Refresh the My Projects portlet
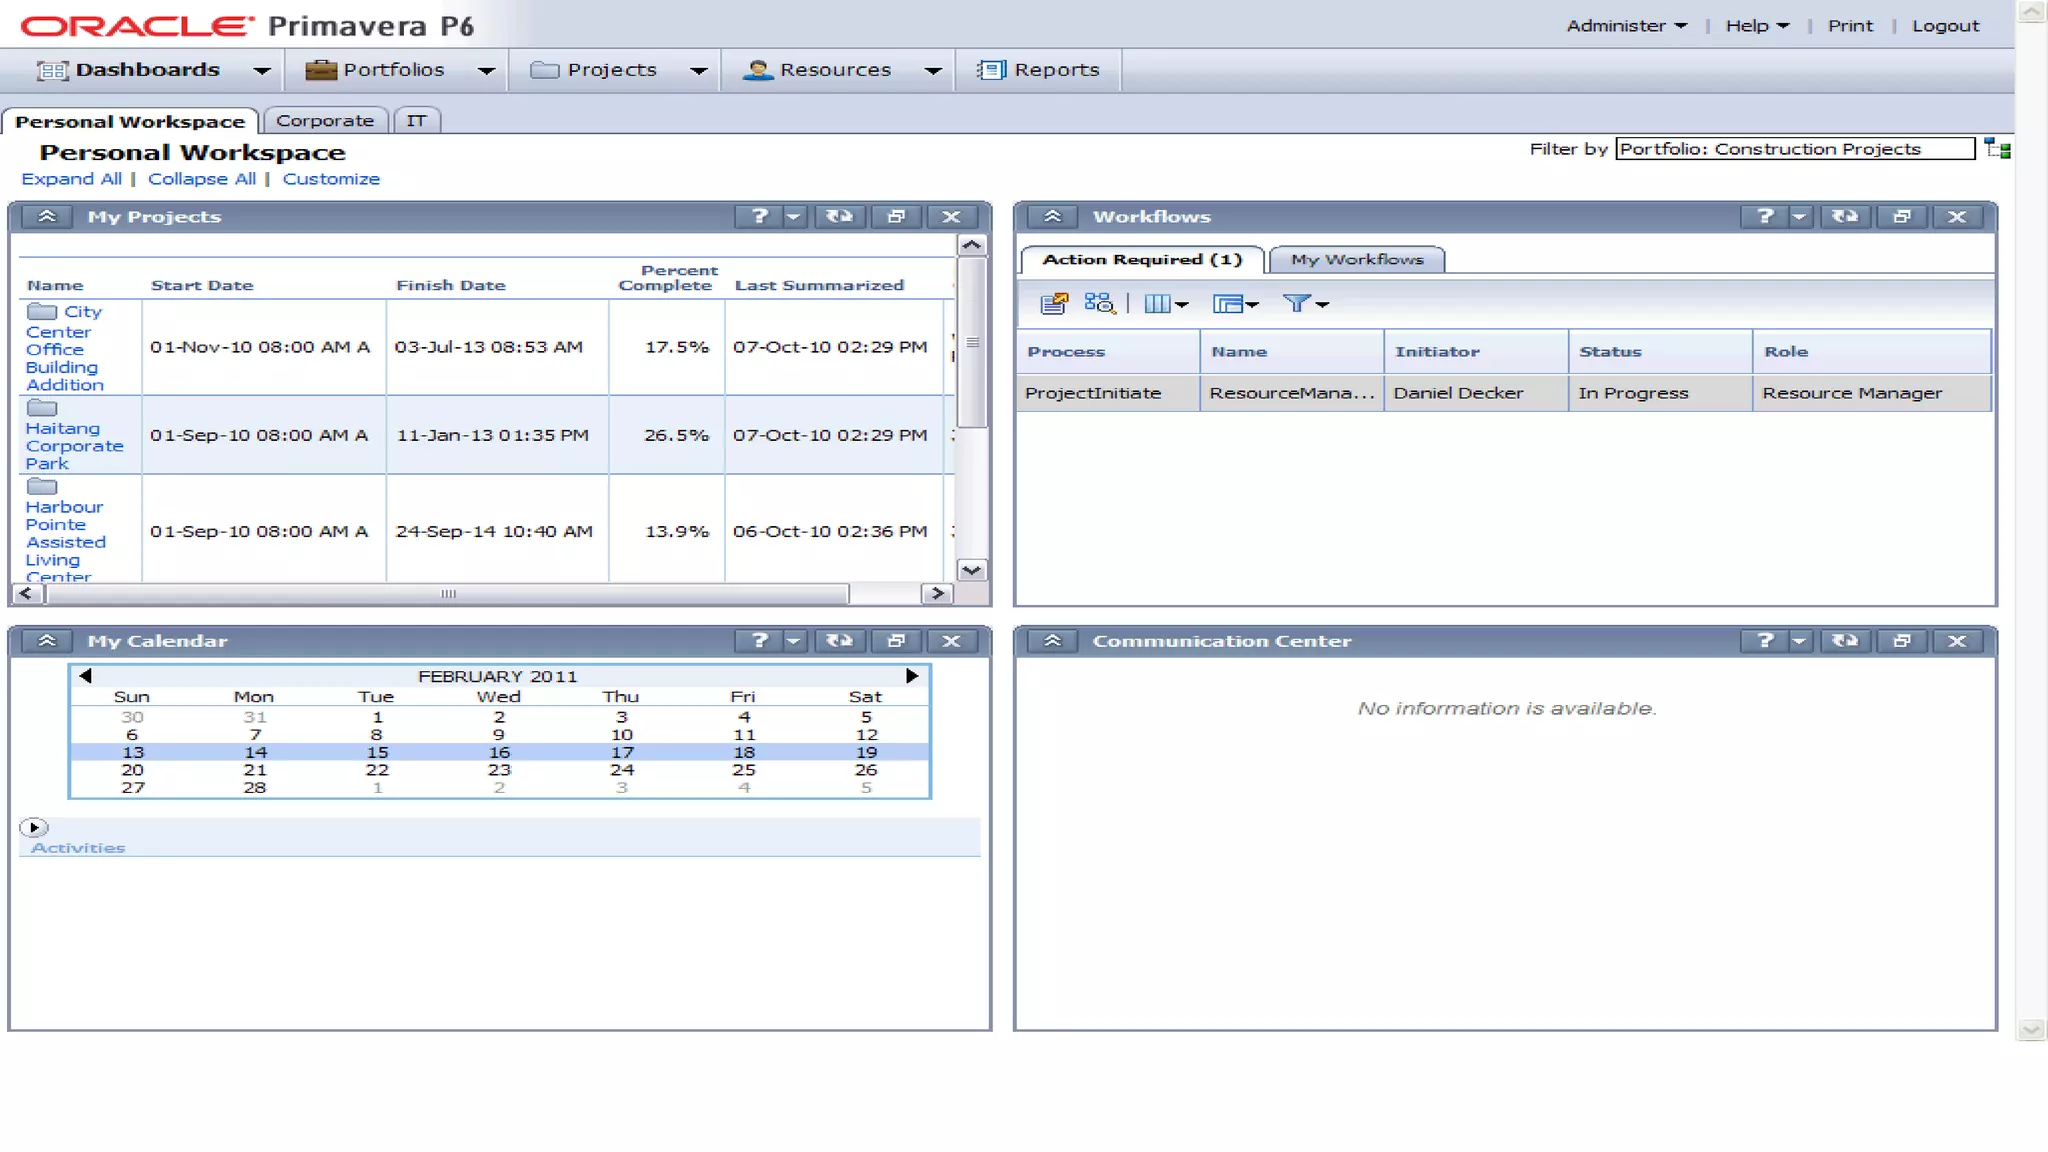Viewport: 2048px width, 1152px height. [x=839, y=216]
